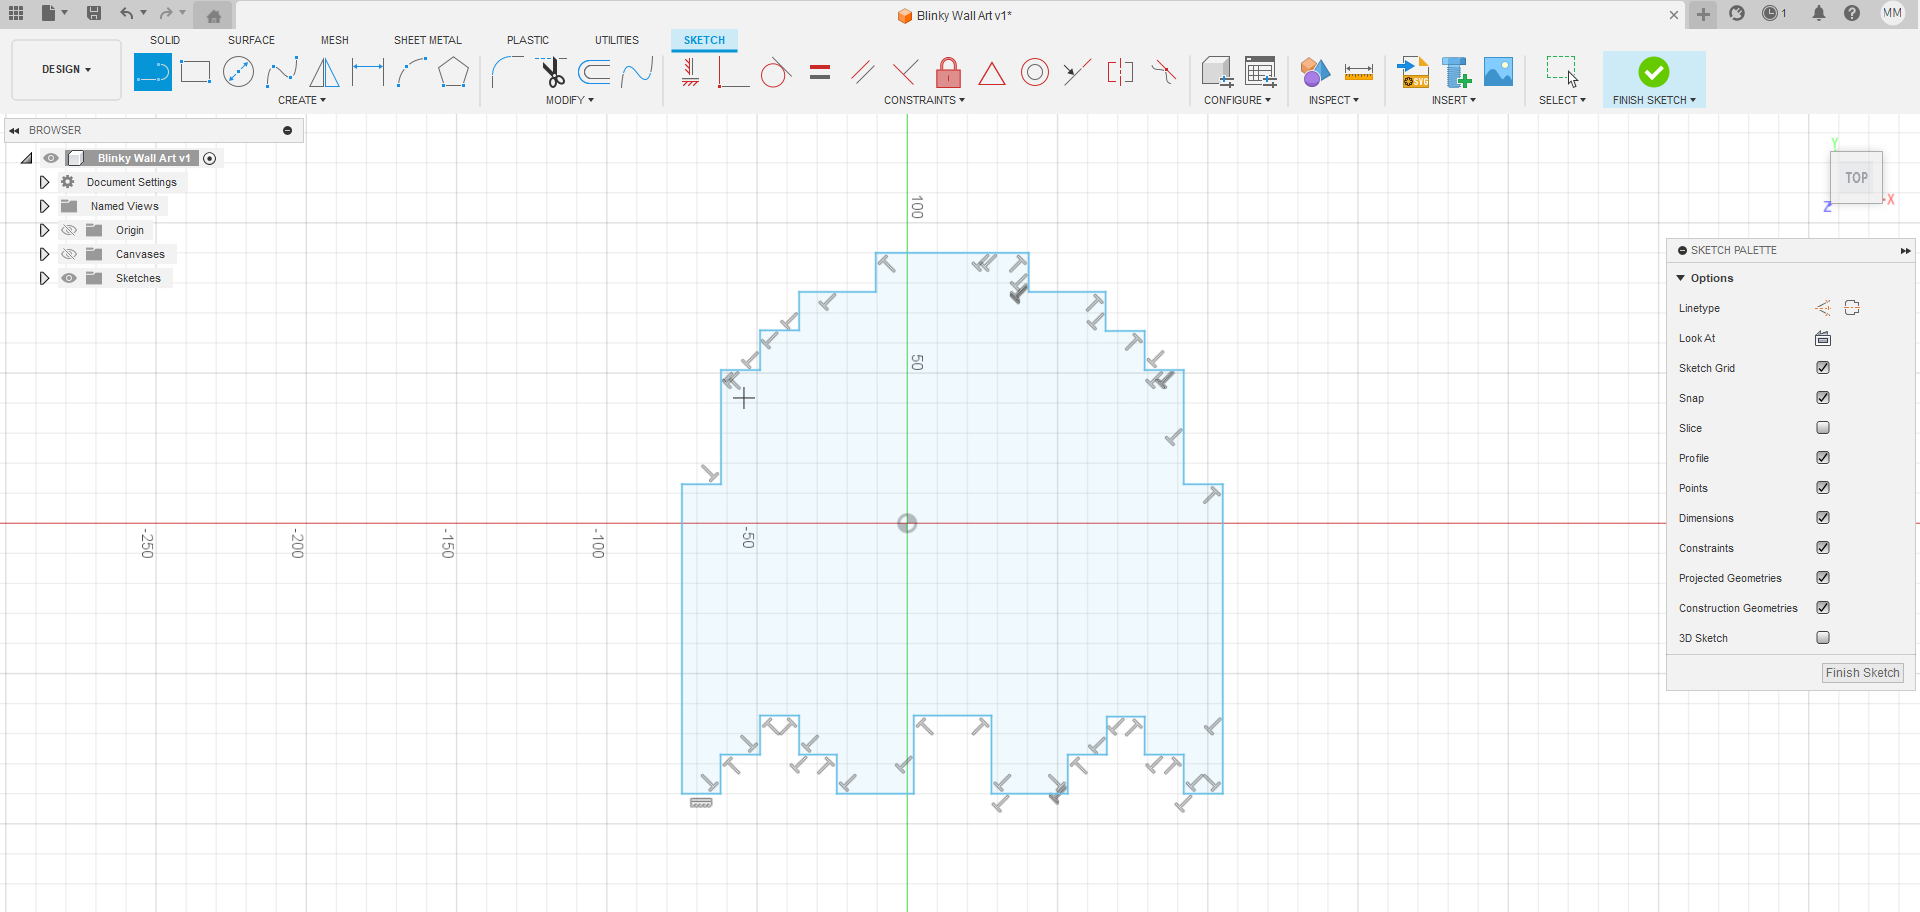The image size is (1920, 912).
Task: Apply the Fix/Unfix lock constraint
Action: click(949, 72)
